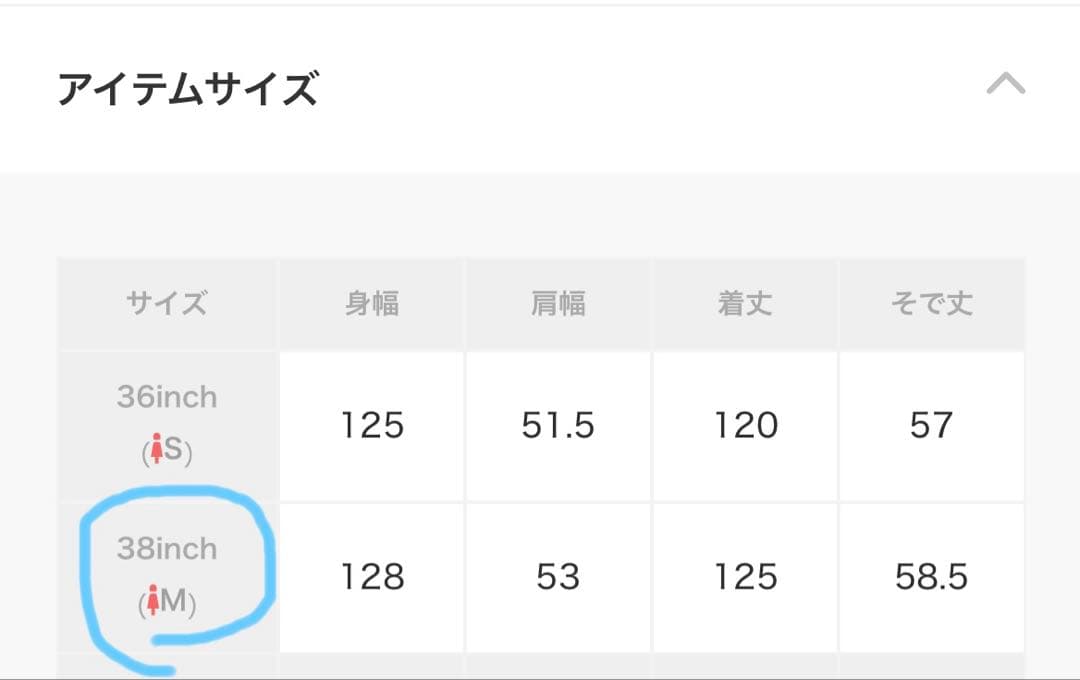Tap the 着丈 column header
Screen dimensions: 1080x680
[745, 304]
